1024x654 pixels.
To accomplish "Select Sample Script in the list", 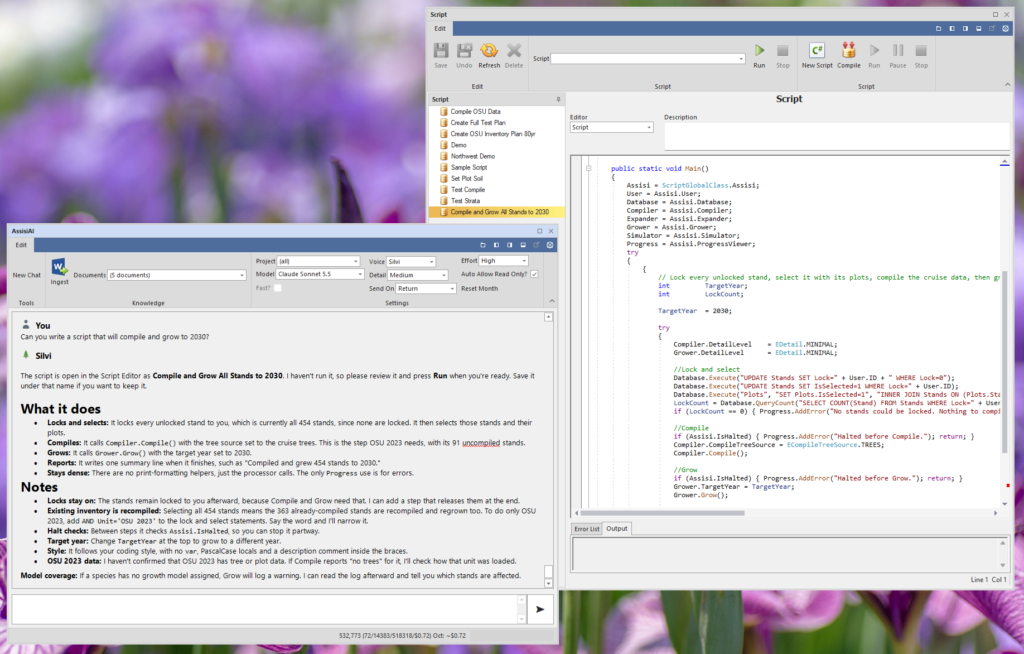I will [x=468, y=167].
